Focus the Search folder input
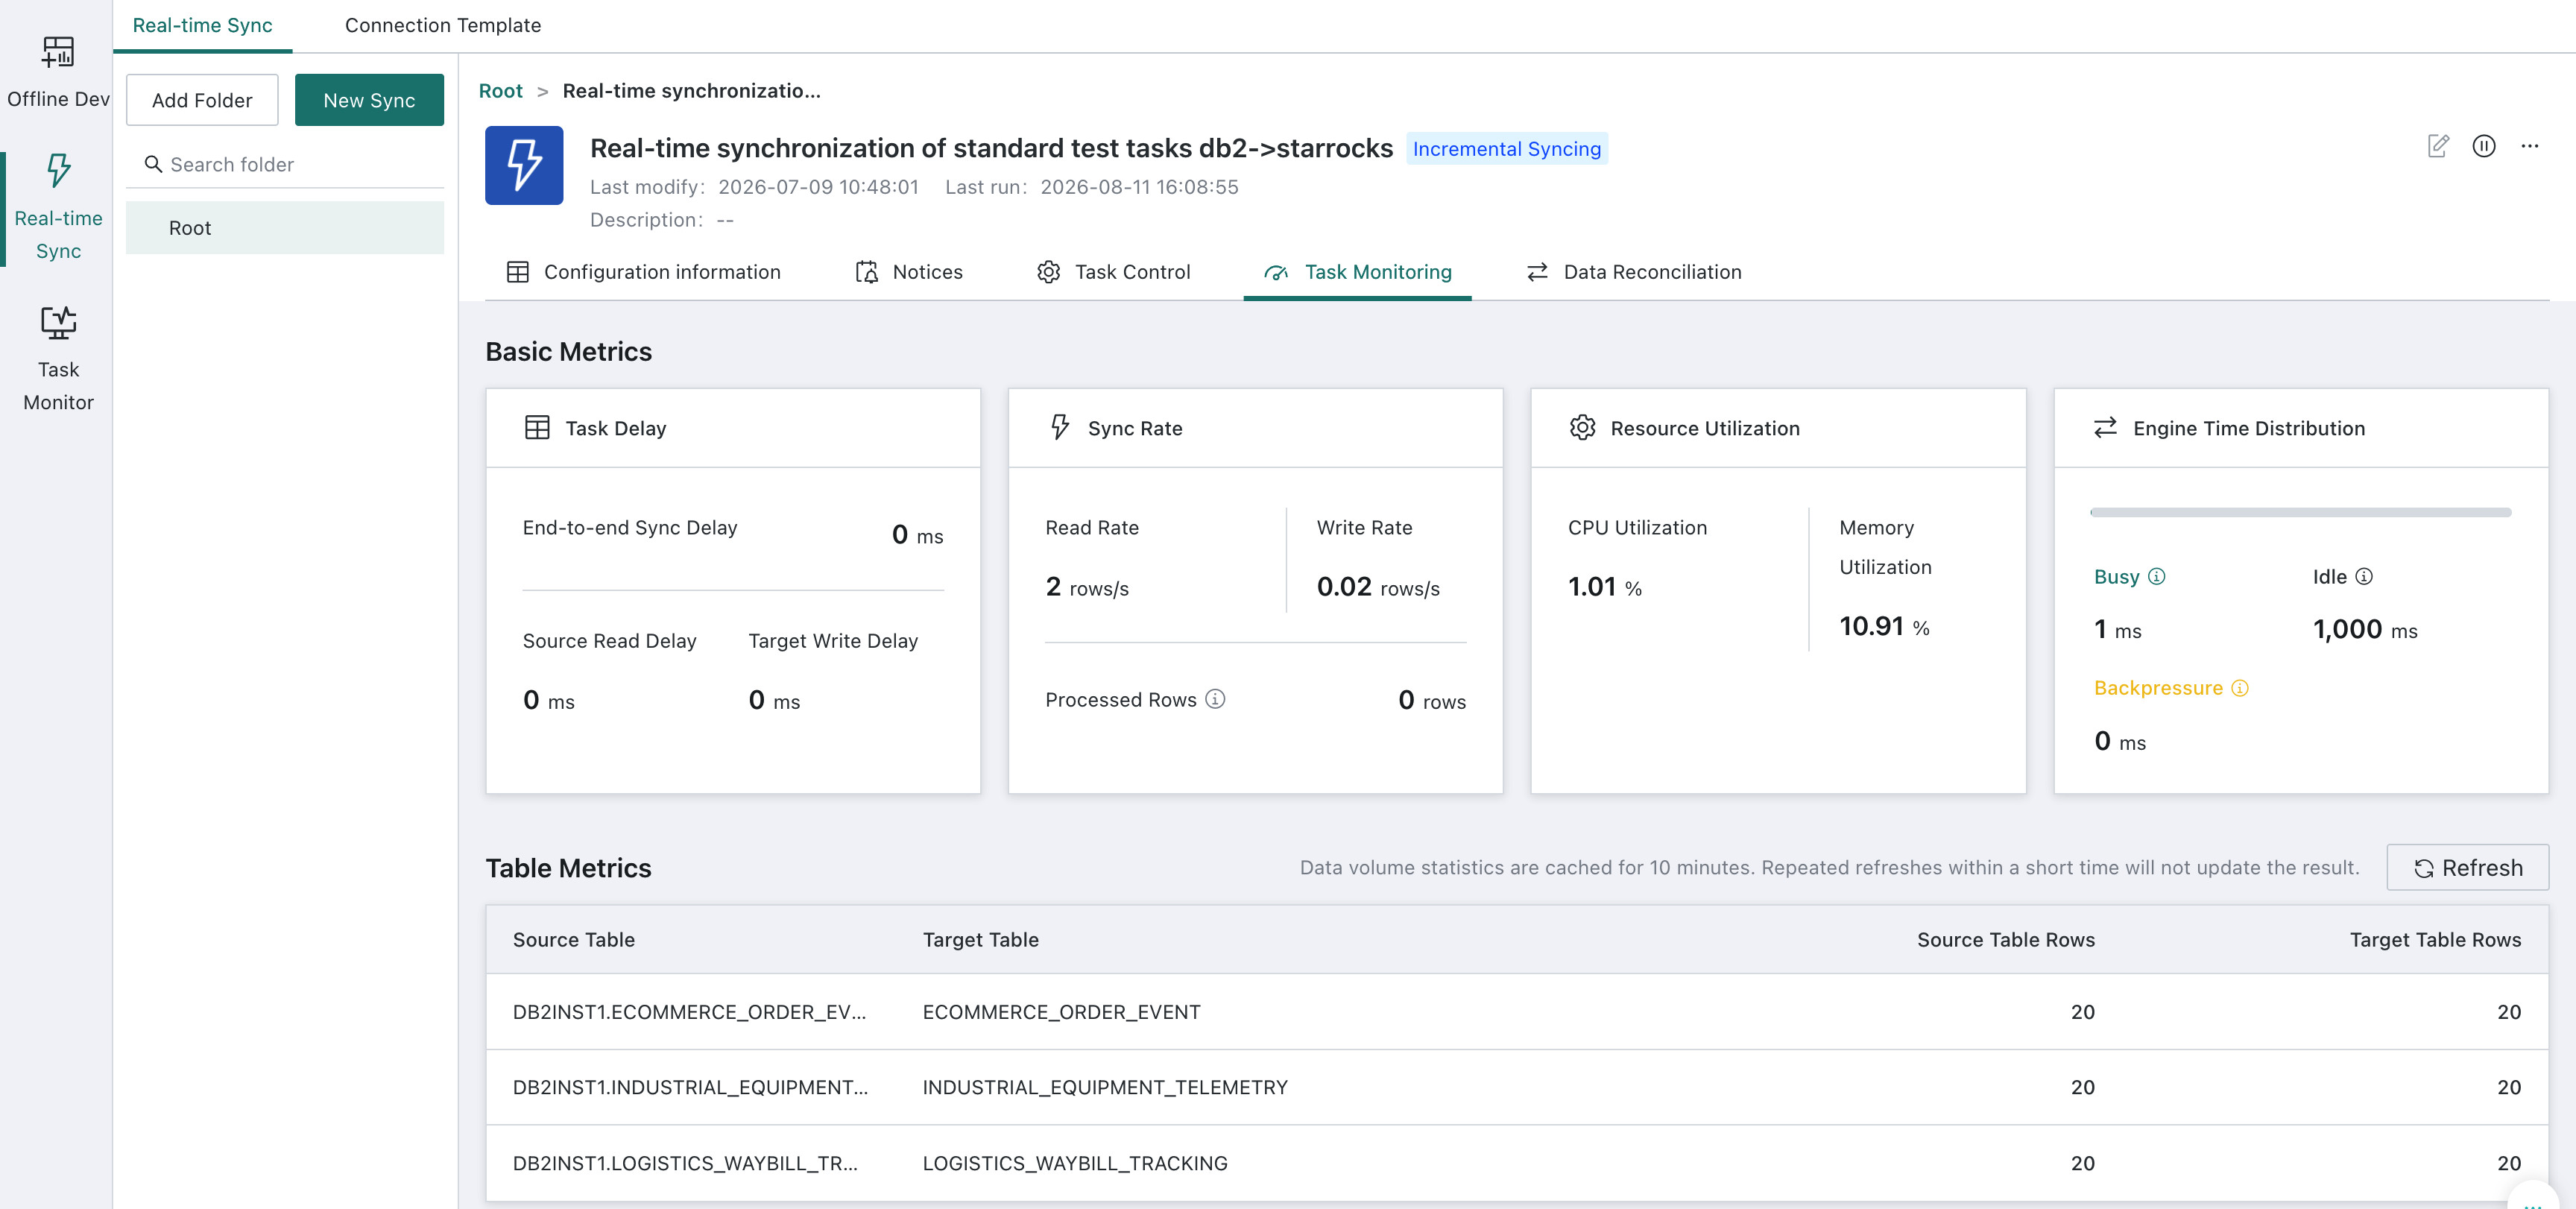Image resolution: width=2576 pixels, height=1209 pixels. pos(285,164)
